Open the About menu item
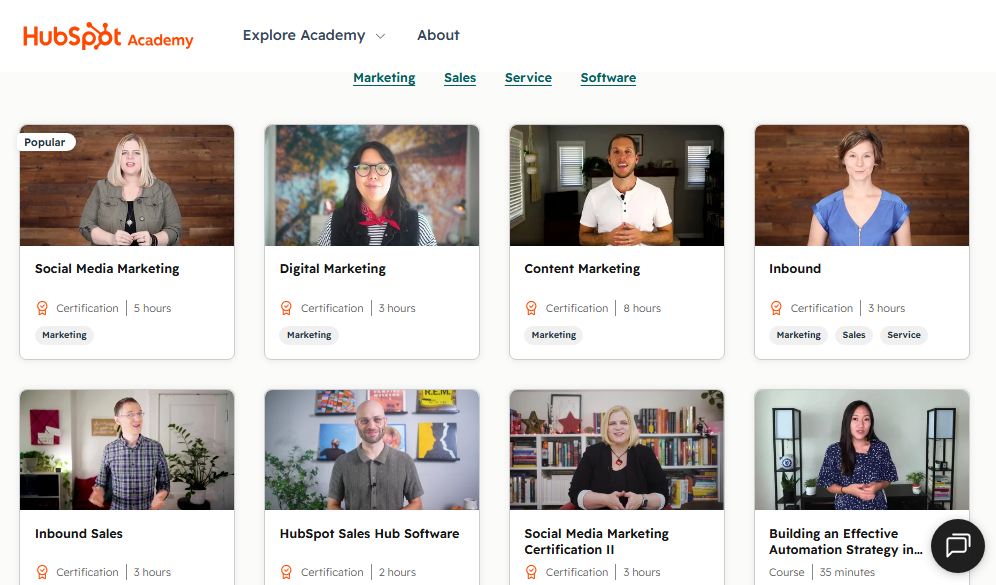This screenshot has height=585, width=996. [x=438, y=36]
